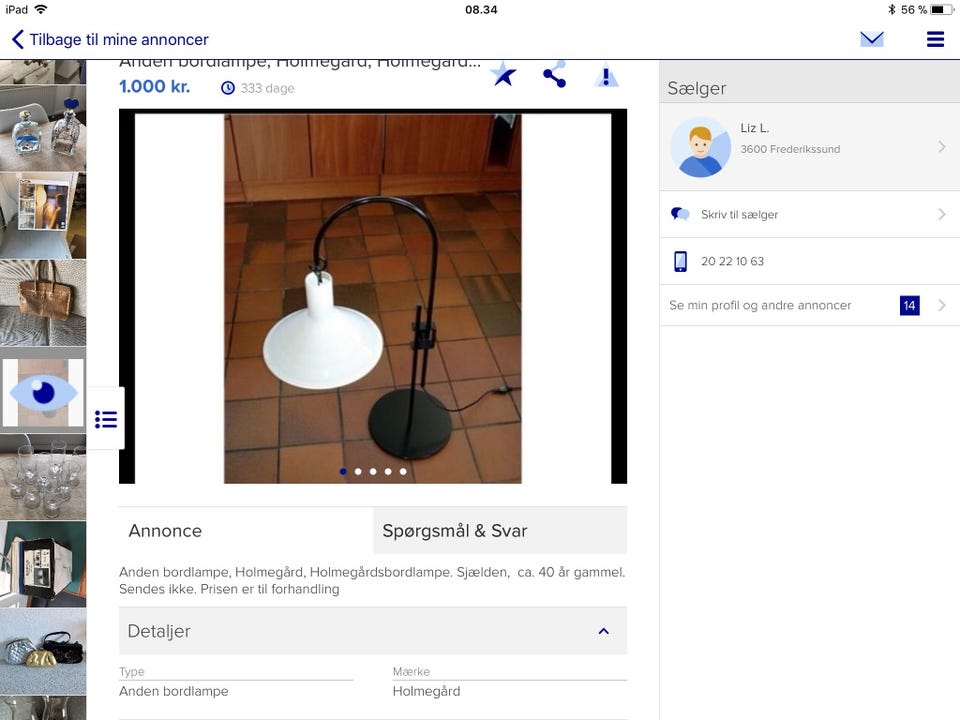Switch to the Annonce tab
This screenshot has height=720, width=960.
click(246, 530)
